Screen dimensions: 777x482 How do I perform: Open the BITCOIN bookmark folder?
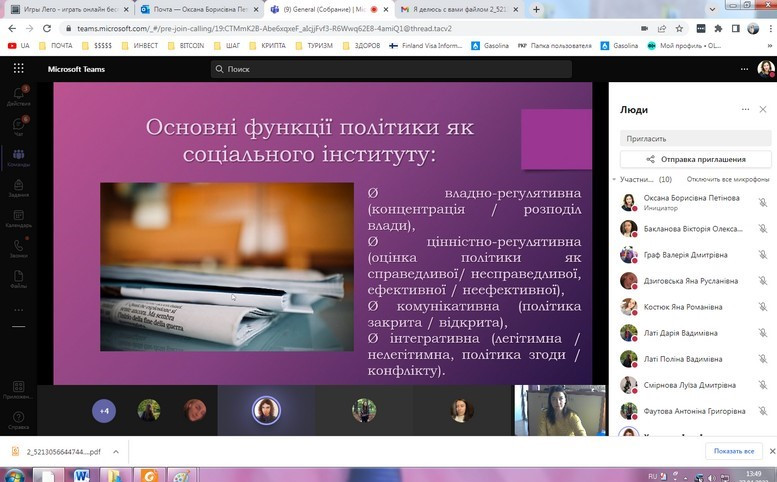click(x=186, y=46)
